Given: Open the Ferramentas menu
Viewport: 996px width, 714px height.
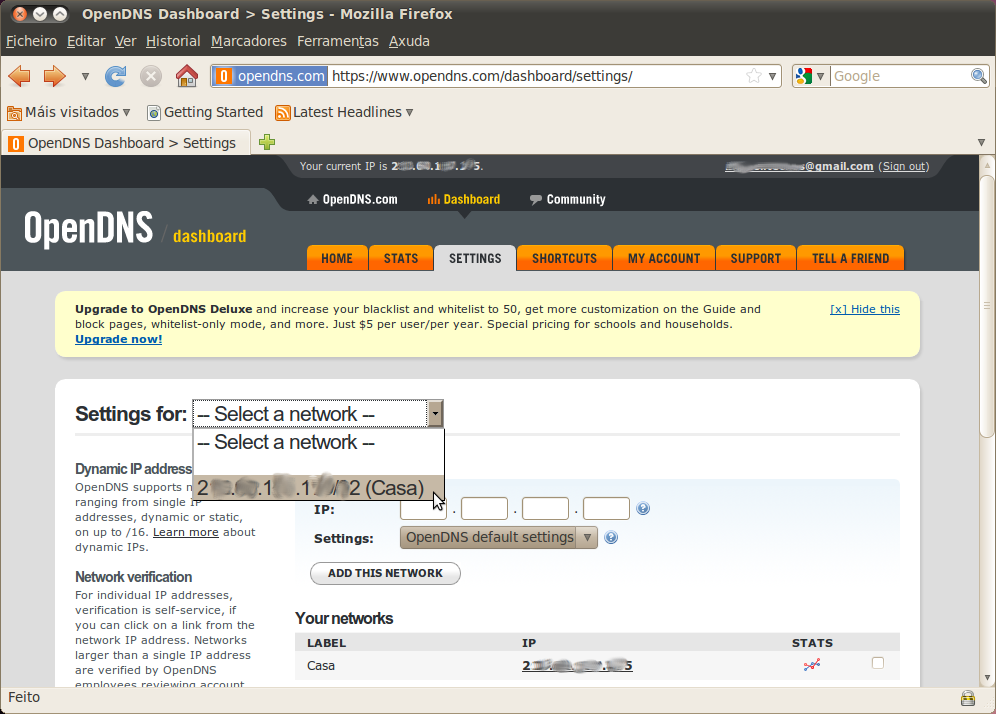Looking at the screenshot, I should pyautogui.click(x=337, y=41).
